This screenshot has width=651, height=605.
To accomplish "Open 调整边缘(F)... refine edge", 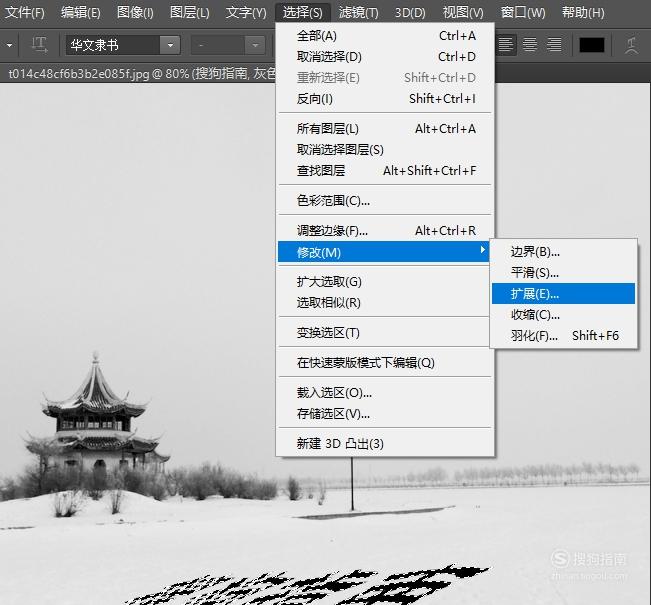I will [x=386, y=230].
